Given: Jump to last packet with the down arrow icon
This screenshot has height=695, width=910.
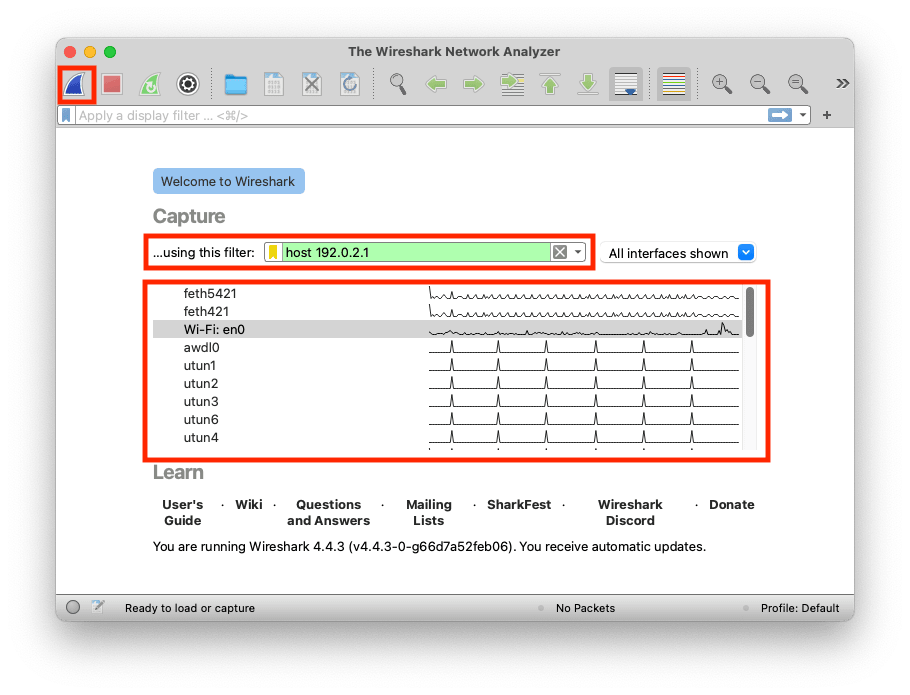Looking at the screenshot, I should [588, 85].
